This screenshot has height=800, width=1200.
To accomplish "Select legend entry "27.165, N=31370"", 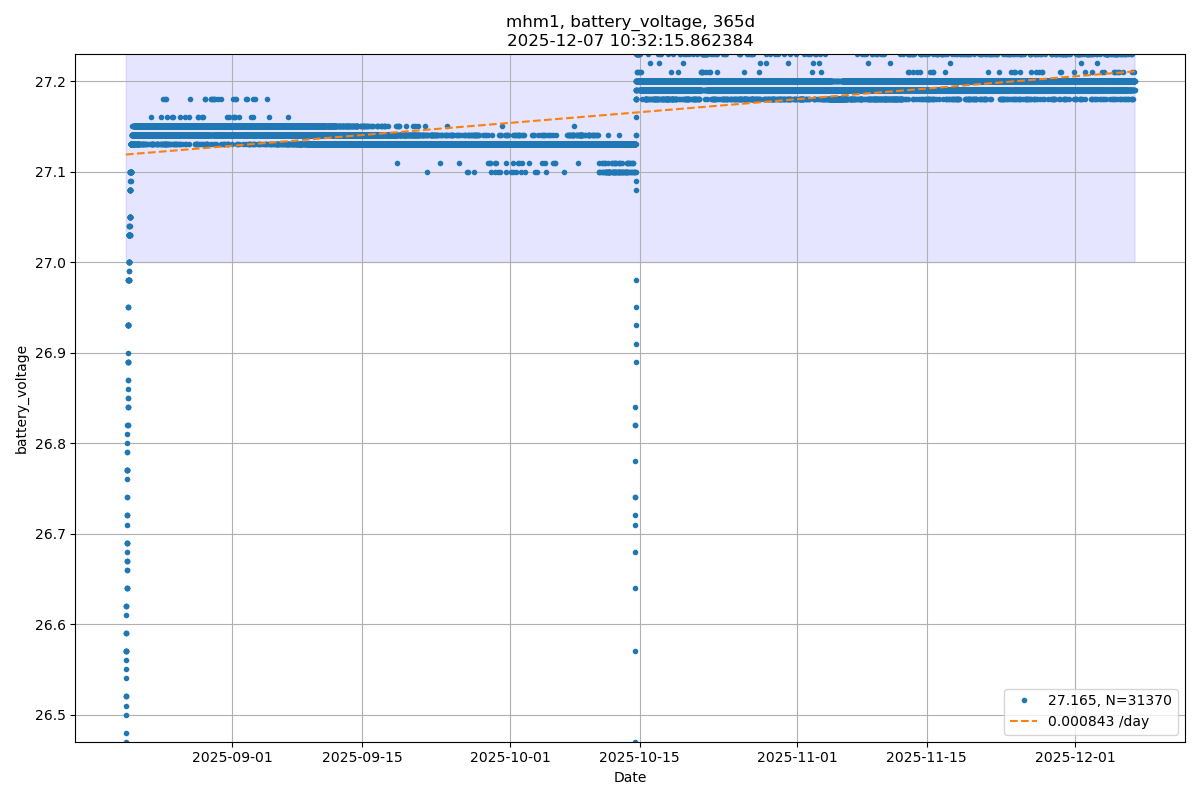I will point(1109,701).
